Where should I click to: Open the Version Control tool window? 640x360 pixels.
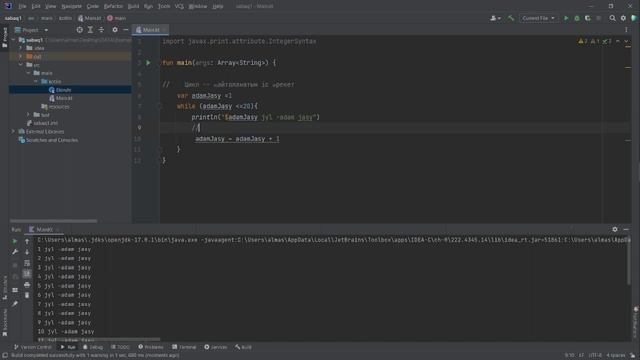coord(33,347)
